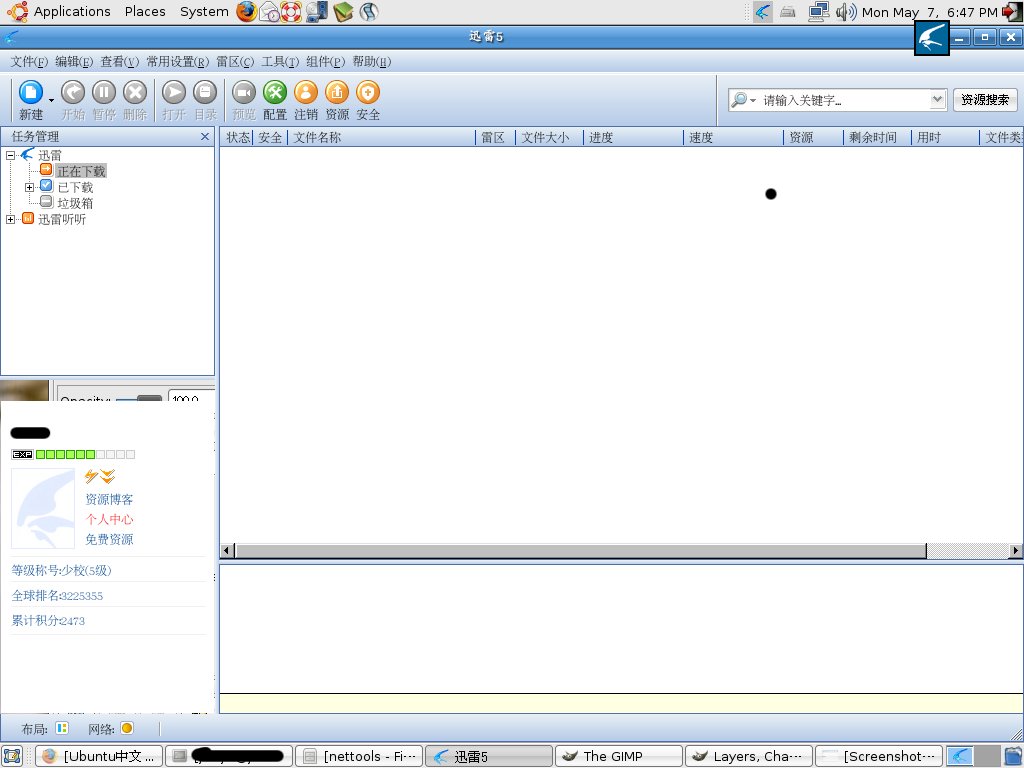The height and width of the screenshot is (768, 1024).
Task: Select 正在下载 in the task tree
Action: [81, 171]
